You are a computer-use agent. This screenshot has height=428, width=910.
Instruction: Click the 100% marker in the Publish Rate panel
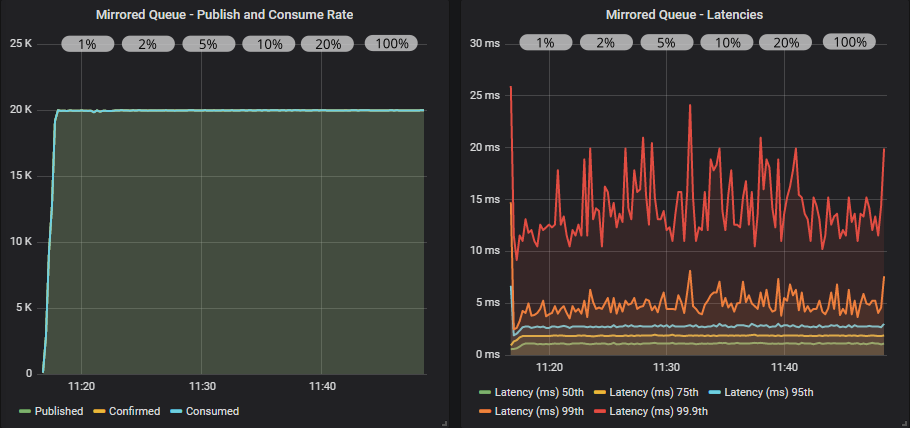pos(392,44)
